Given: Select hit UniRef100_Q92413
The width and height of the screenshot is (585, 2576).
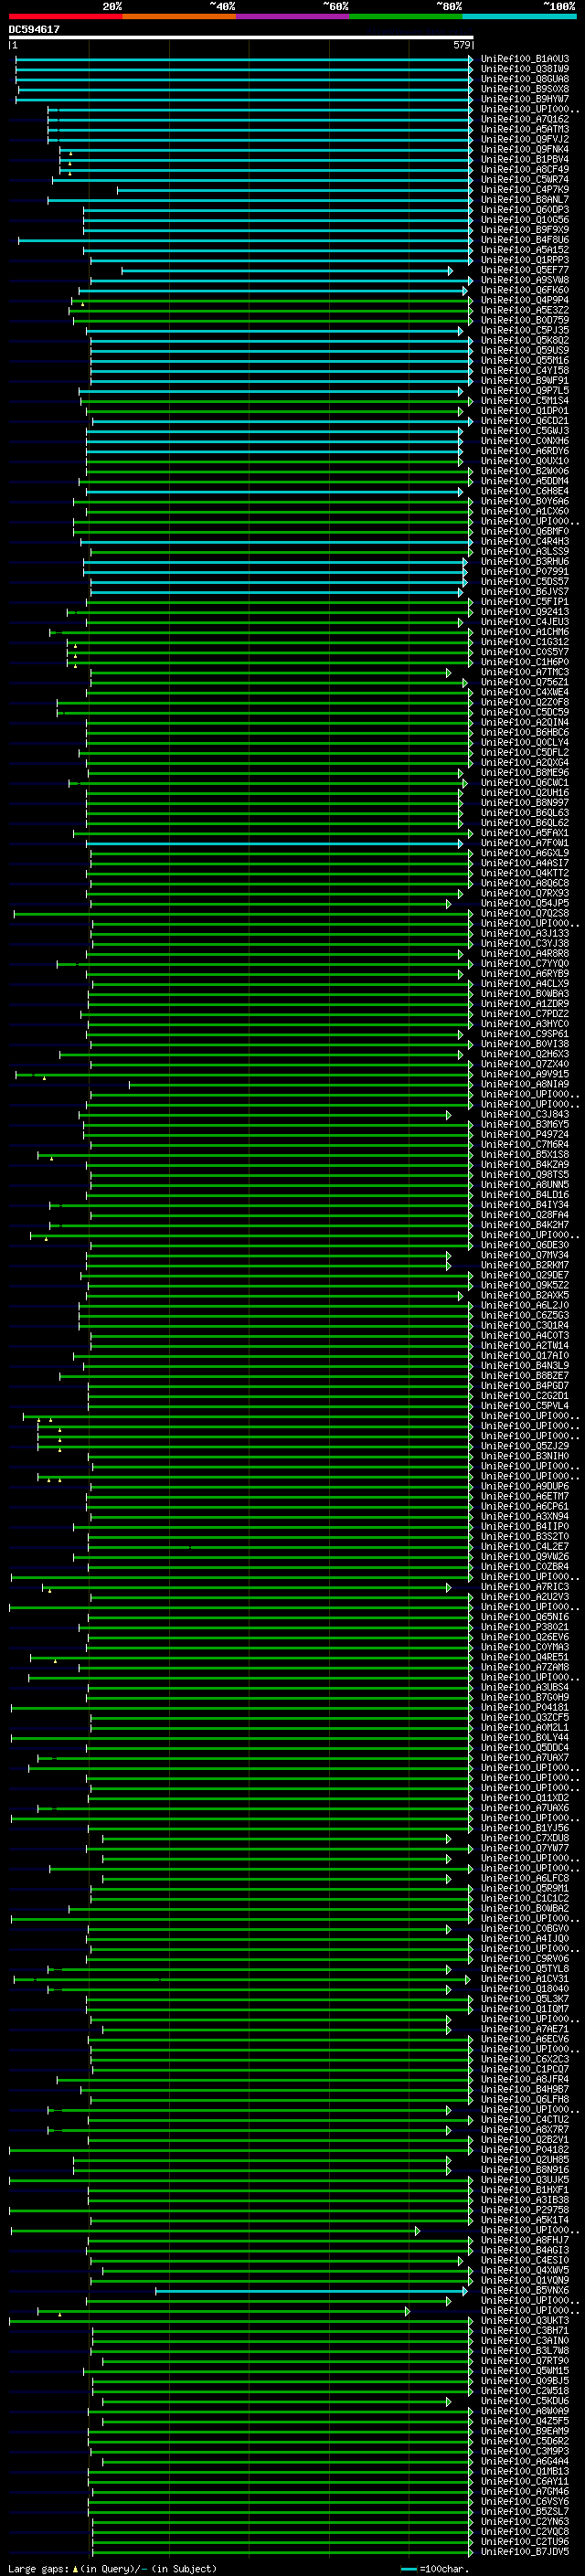Looking at the screenshot, I should click(524, 612).
